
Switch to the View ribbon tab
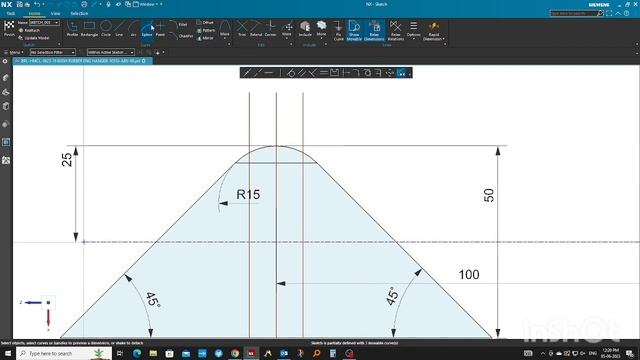click(x=56, y=13)
